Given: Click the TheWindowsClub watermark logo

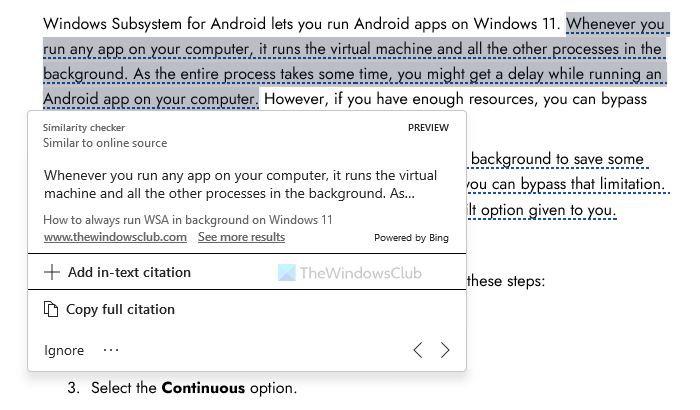Looking at the screenshot, I should [286, 272].
